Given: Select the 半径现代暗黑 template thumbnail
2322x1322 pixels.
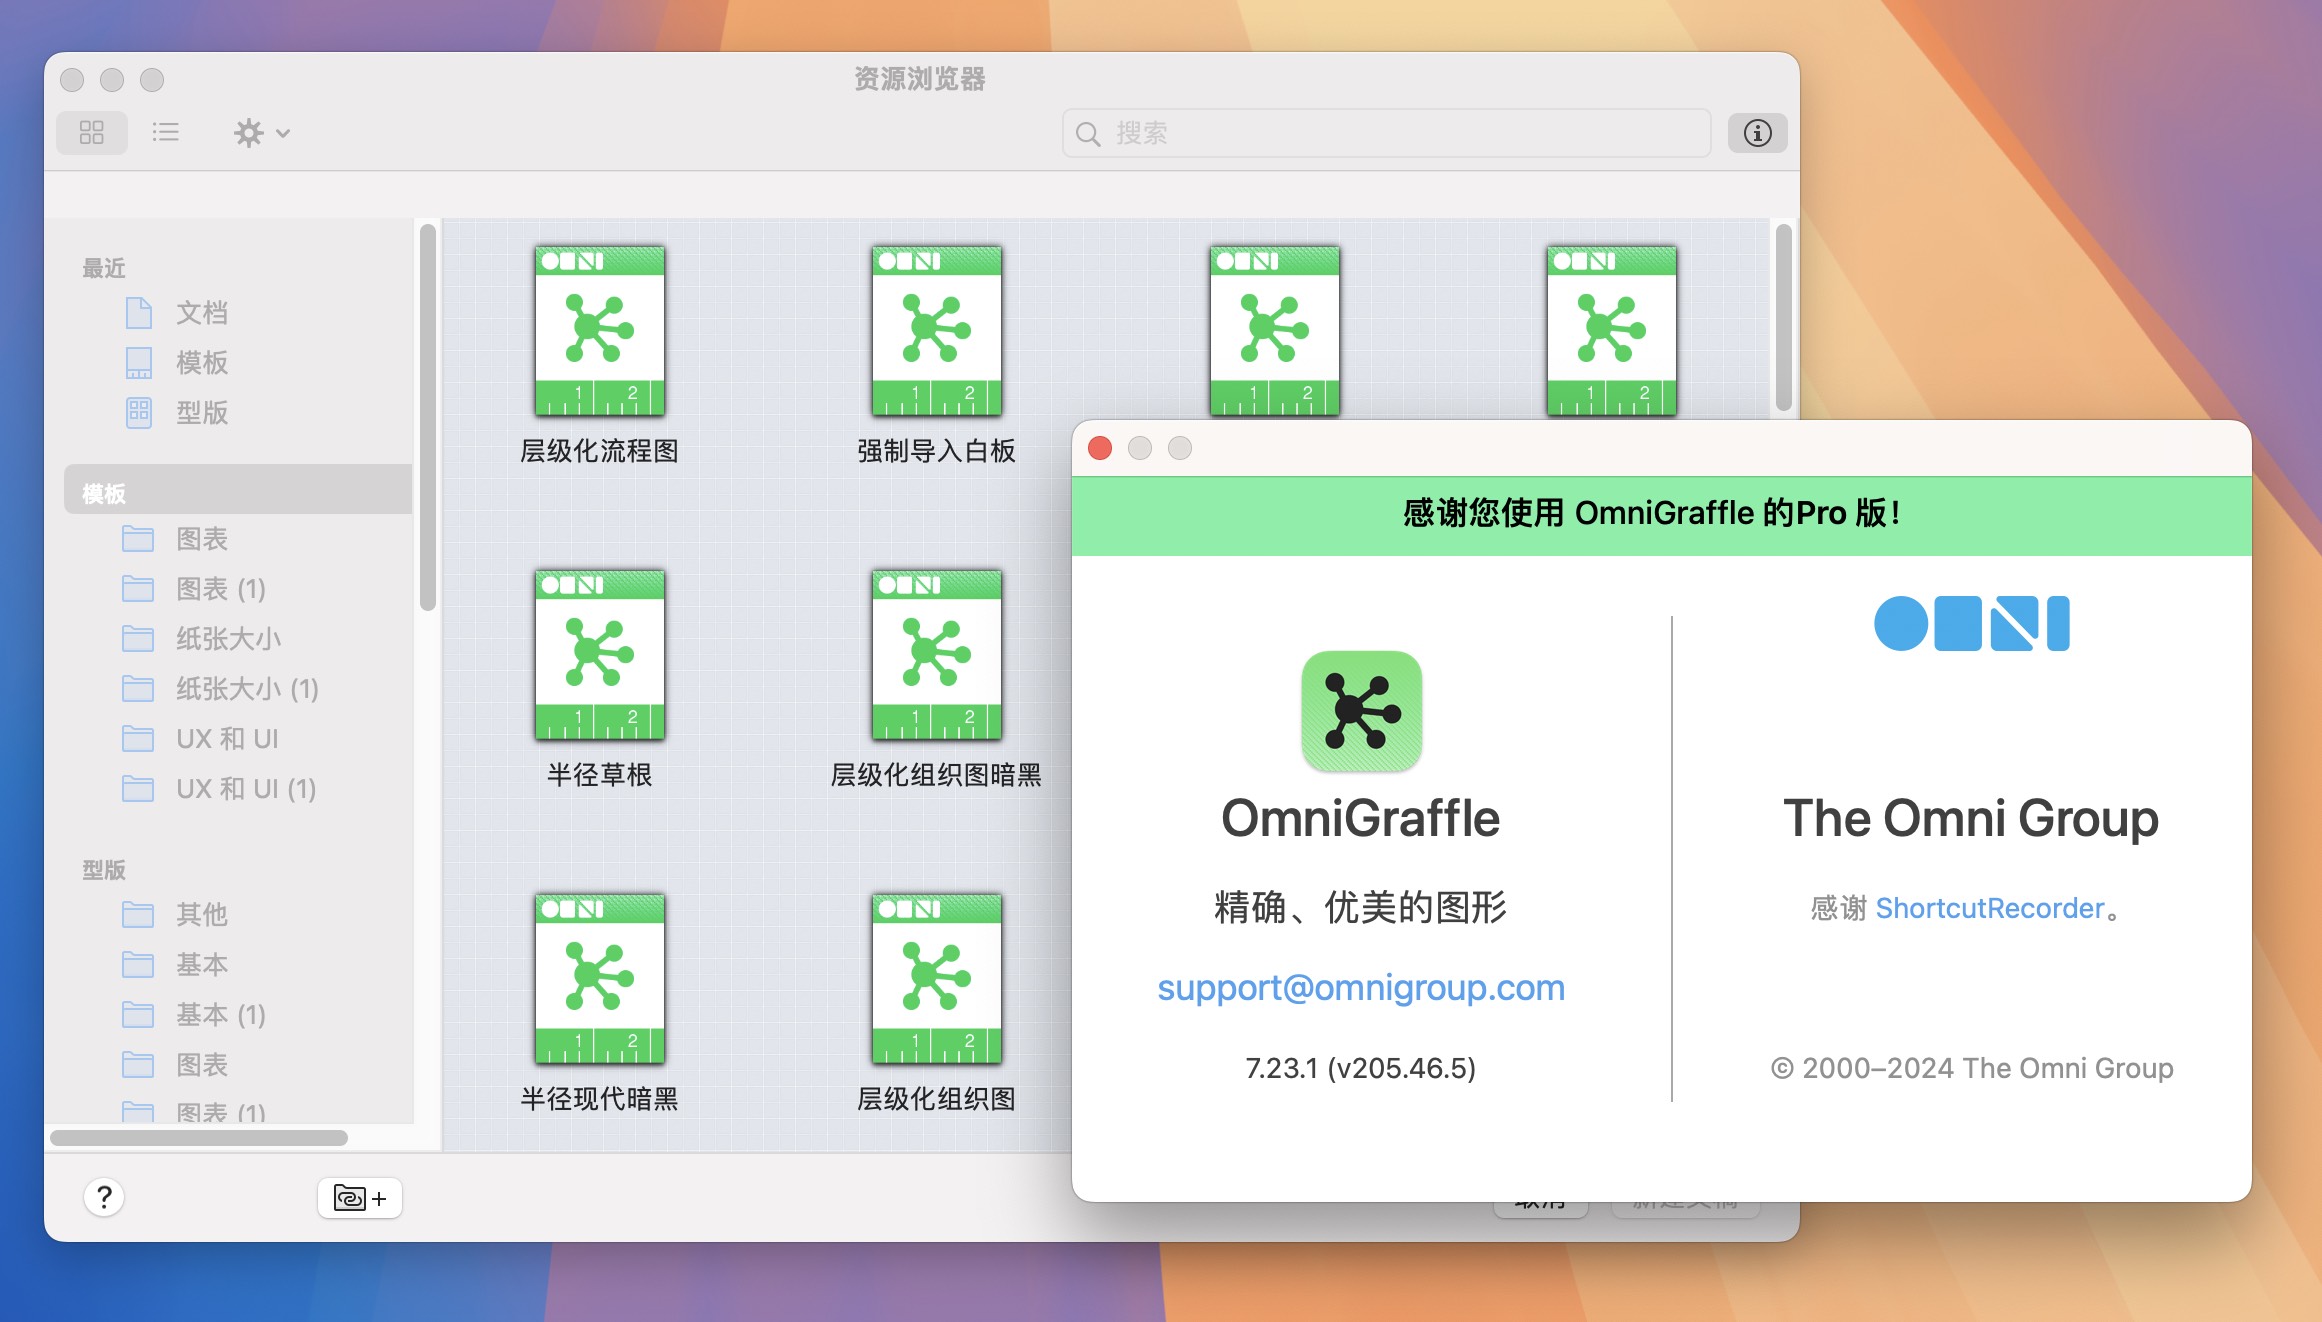Looking at the screenshot, I should 600,979.
